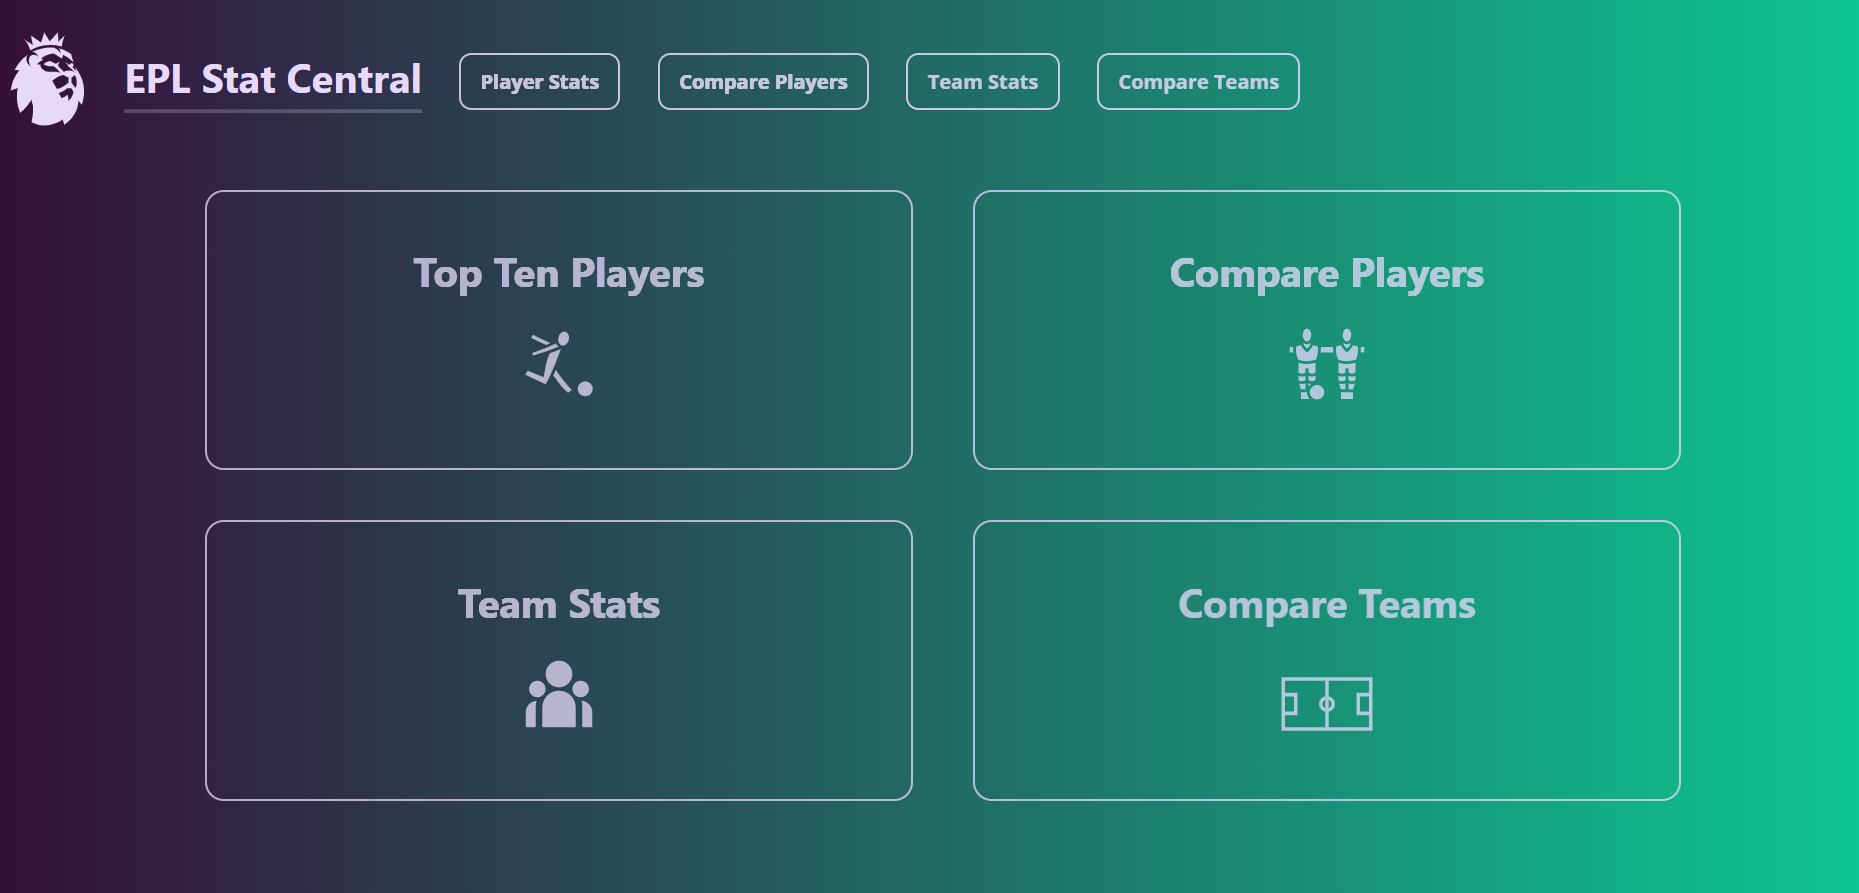Select Compare Teams in the navigation
Screen dimensions: 1859x893
click(x=1198, y=81)
